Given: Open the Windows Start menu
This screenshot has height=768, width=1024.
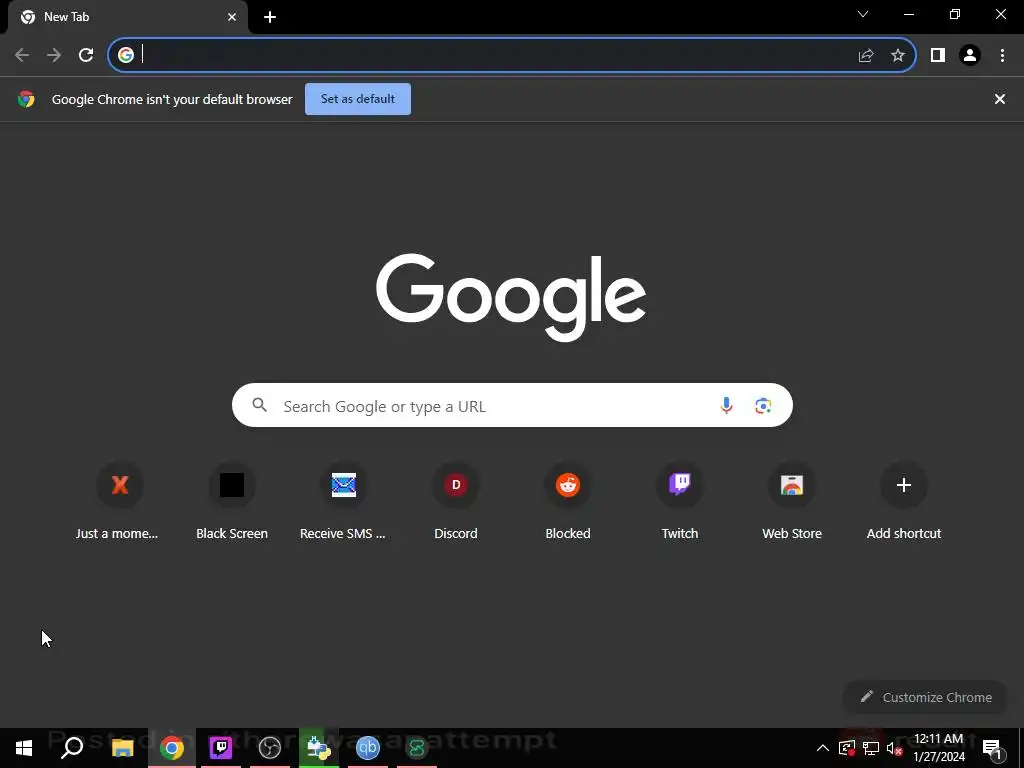Looking at the screenshot, I should pyautogui.click(x=24, y=748).
